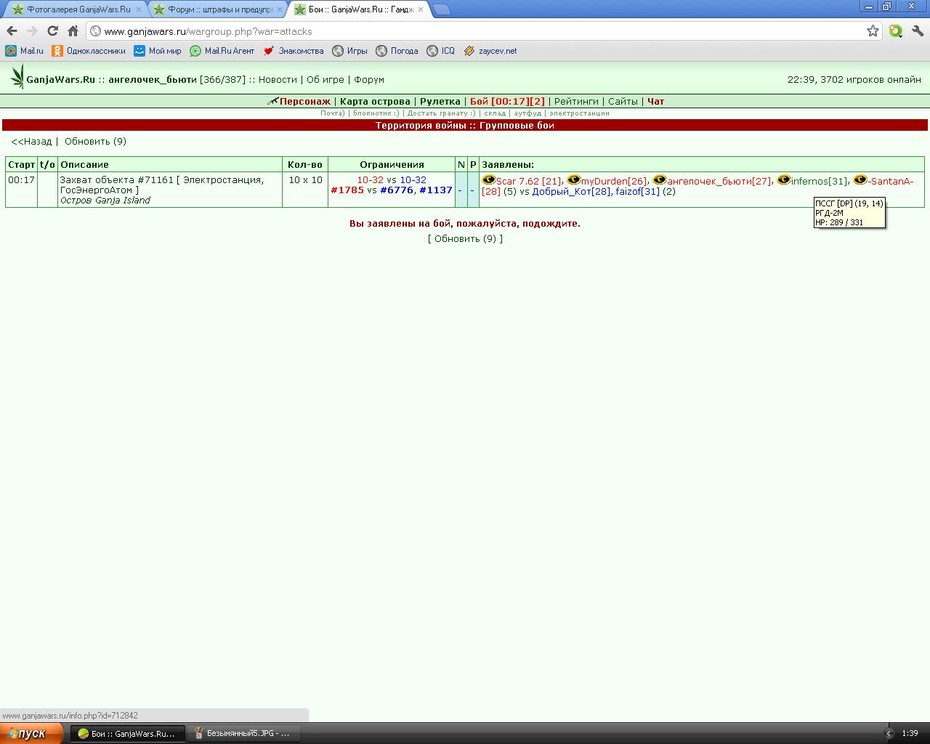Viewport: 930px width, 744px height.
Task: Open the Бой [00:17][2] menu item
Action: [x=507, y=101]
